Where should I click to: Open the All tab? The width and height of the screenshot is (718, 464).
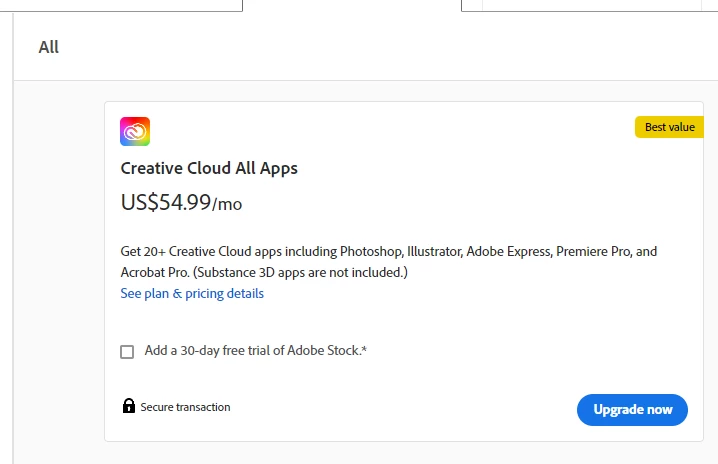(49, 47)
